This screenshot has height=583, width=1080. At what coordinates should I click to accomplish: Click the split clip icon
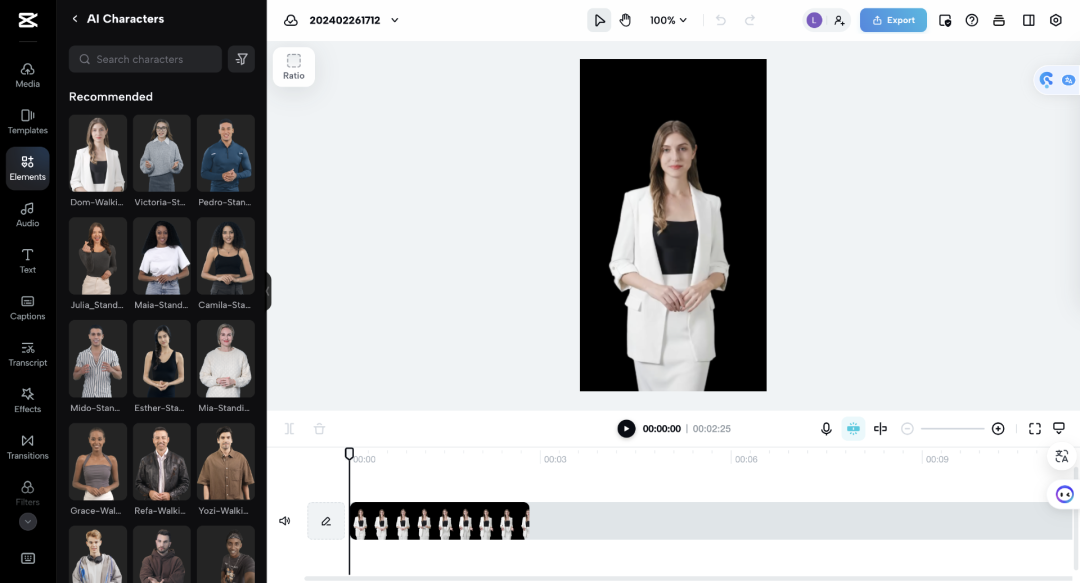(x=880, y=429)
